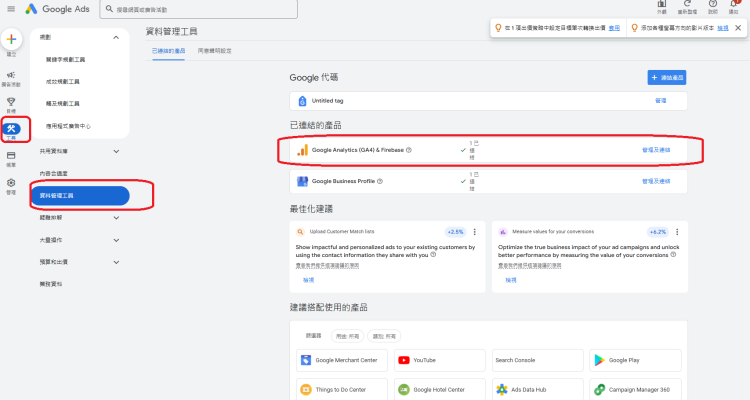Switch to the consent settings tab
Image resolution: width=750 pixels, height=400 pixels.
click(x=215, y=51)
